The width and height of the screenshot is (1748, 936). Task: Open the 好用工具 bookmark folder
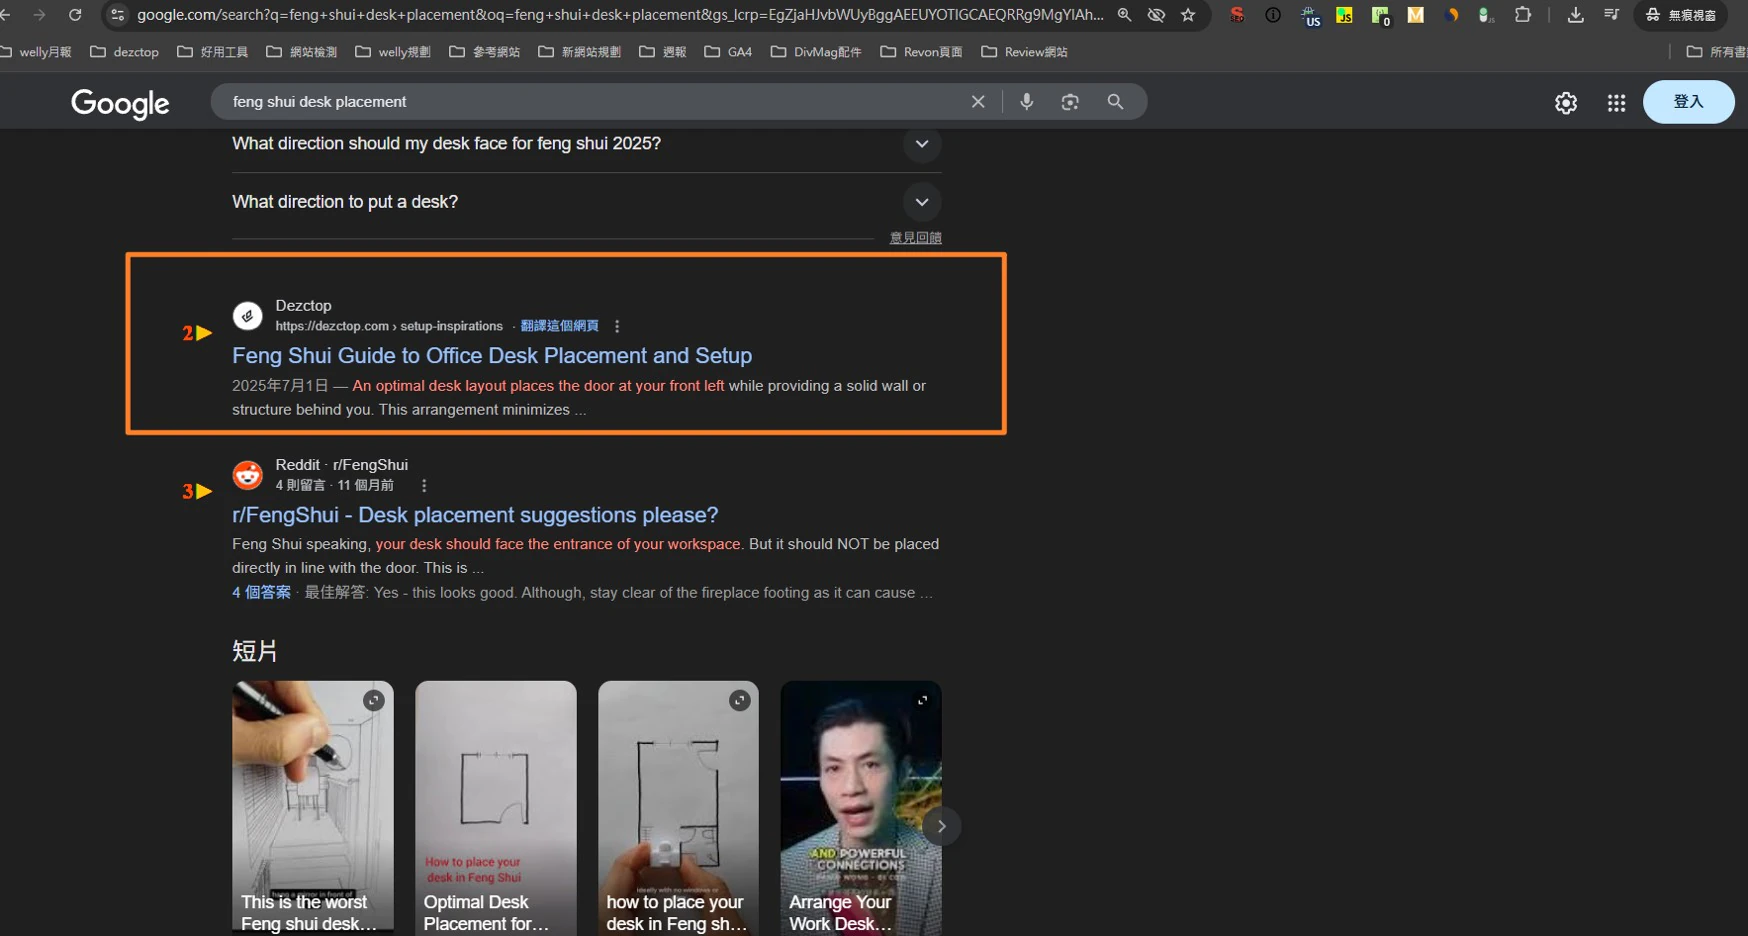click(x=213, y=52)
